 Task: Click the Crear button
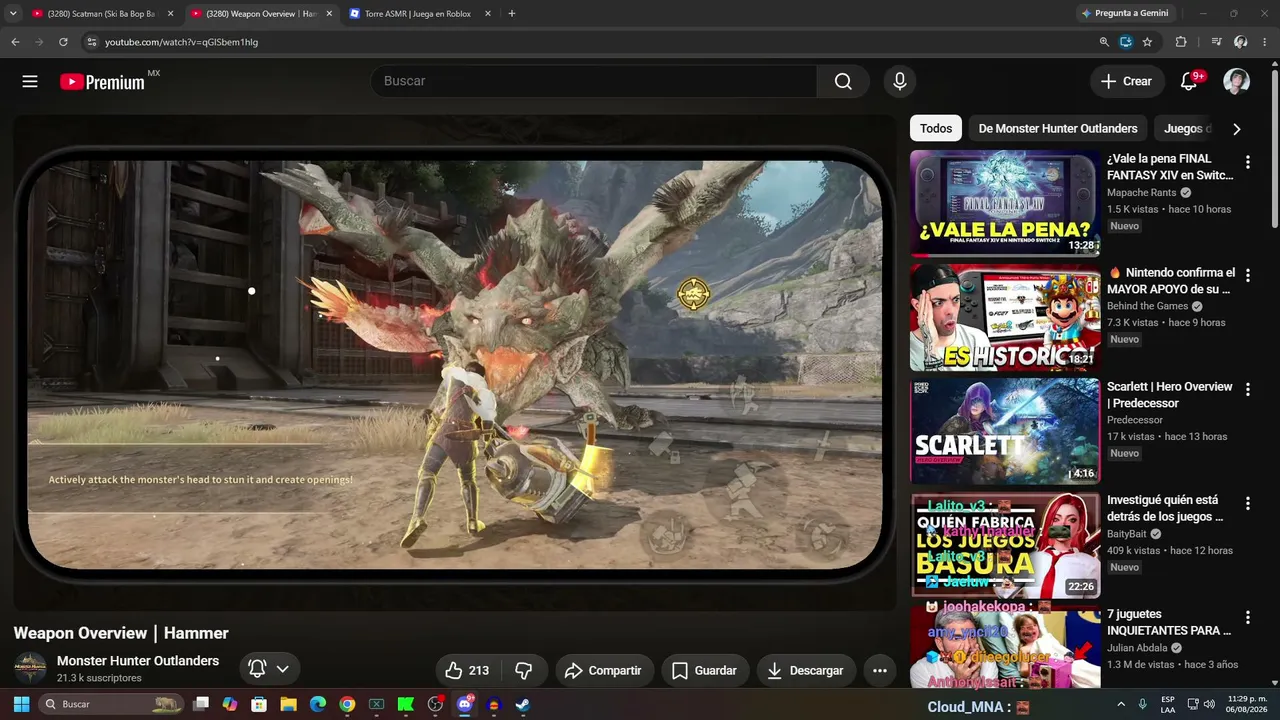tap(1127, 82)
